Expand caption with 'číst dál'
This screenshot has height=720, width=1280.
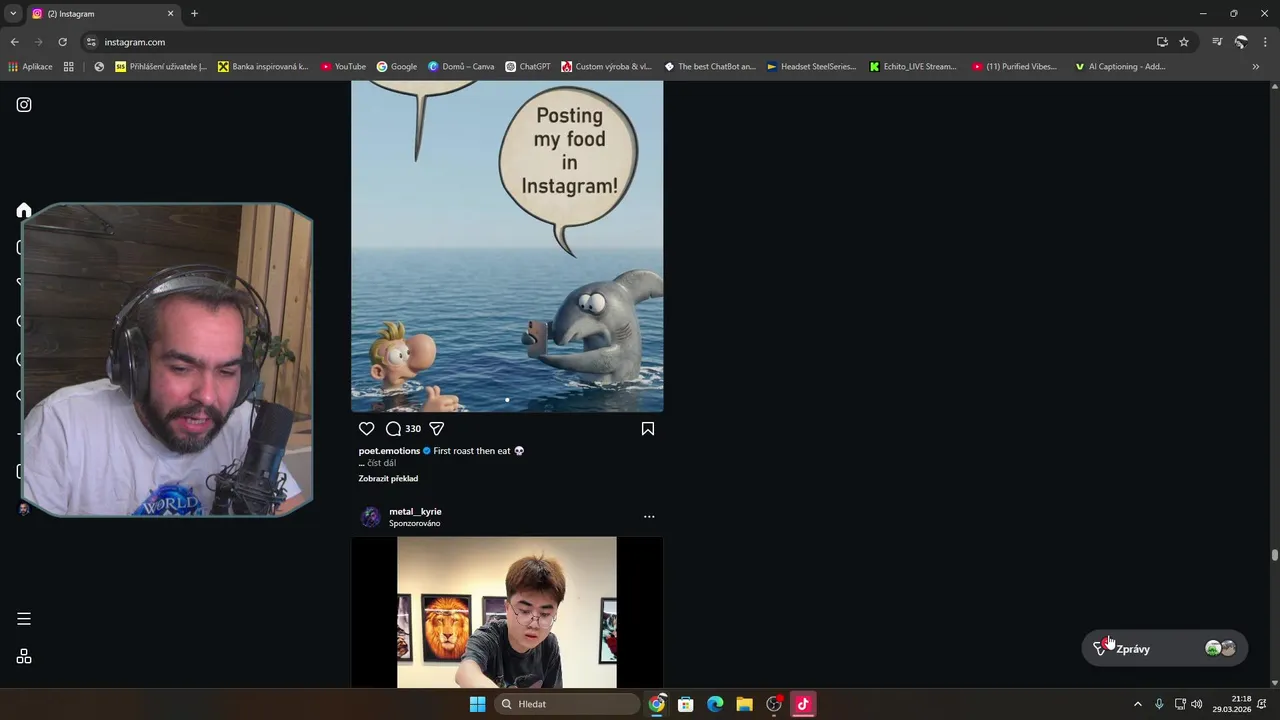coord(382,463)
